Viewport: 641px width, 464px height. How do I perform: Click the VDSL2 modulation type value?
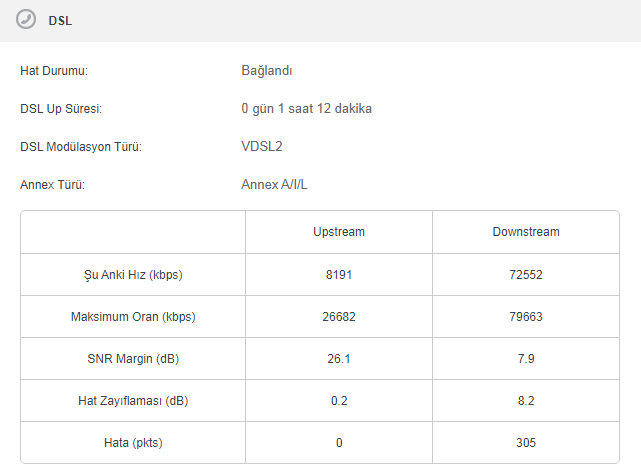coord(262,146)
